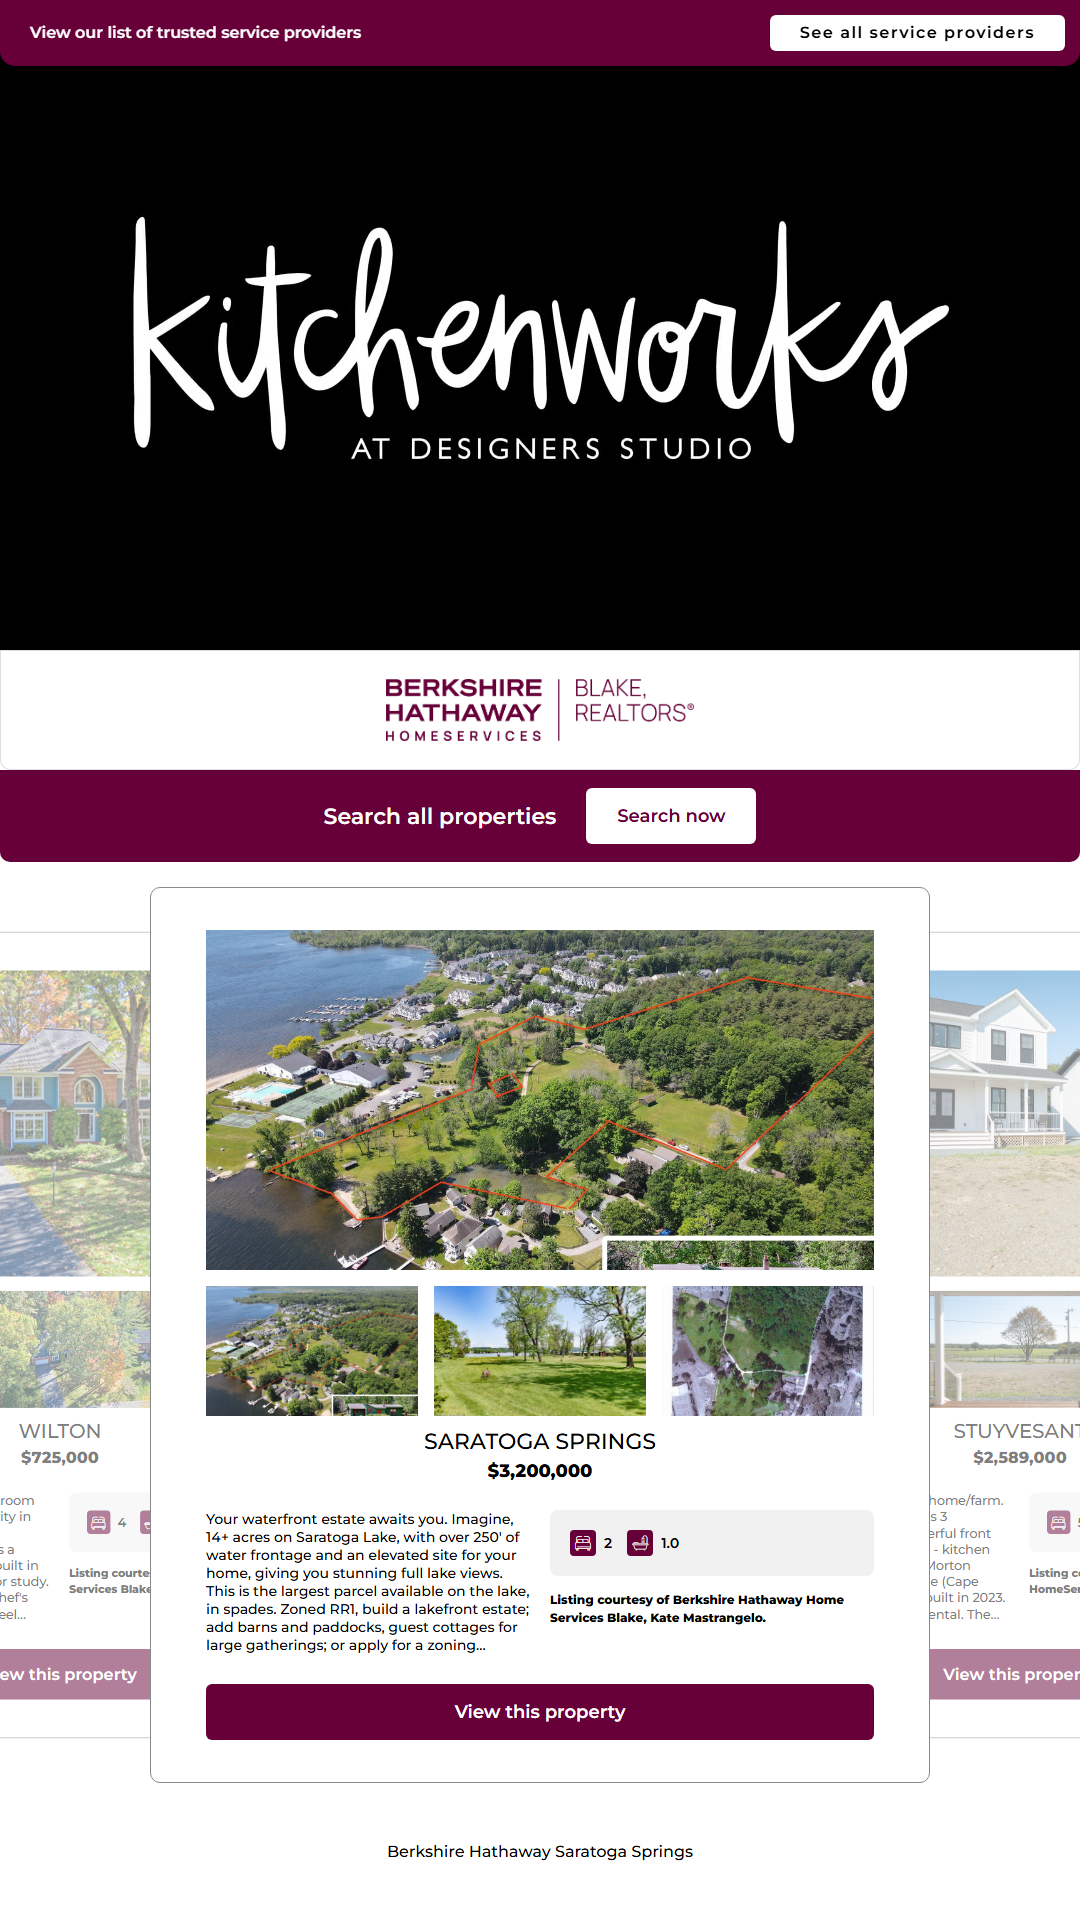The width and height of the screenshot is (1080, 1920).
Task: Click the Search all properties text
Action: [440, 817]
